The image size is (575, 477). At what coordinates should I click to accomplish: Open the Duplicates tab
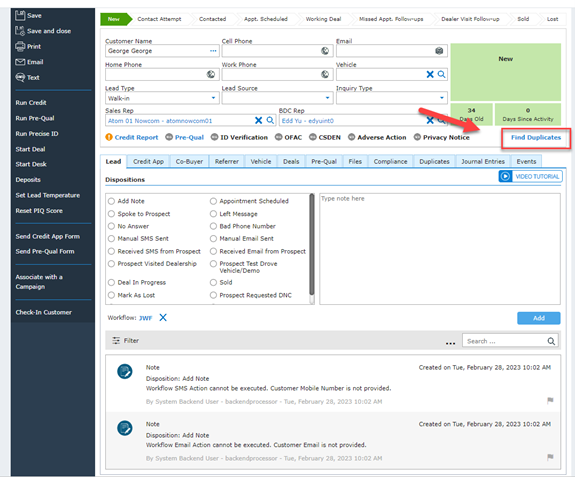tap(435, 161)
